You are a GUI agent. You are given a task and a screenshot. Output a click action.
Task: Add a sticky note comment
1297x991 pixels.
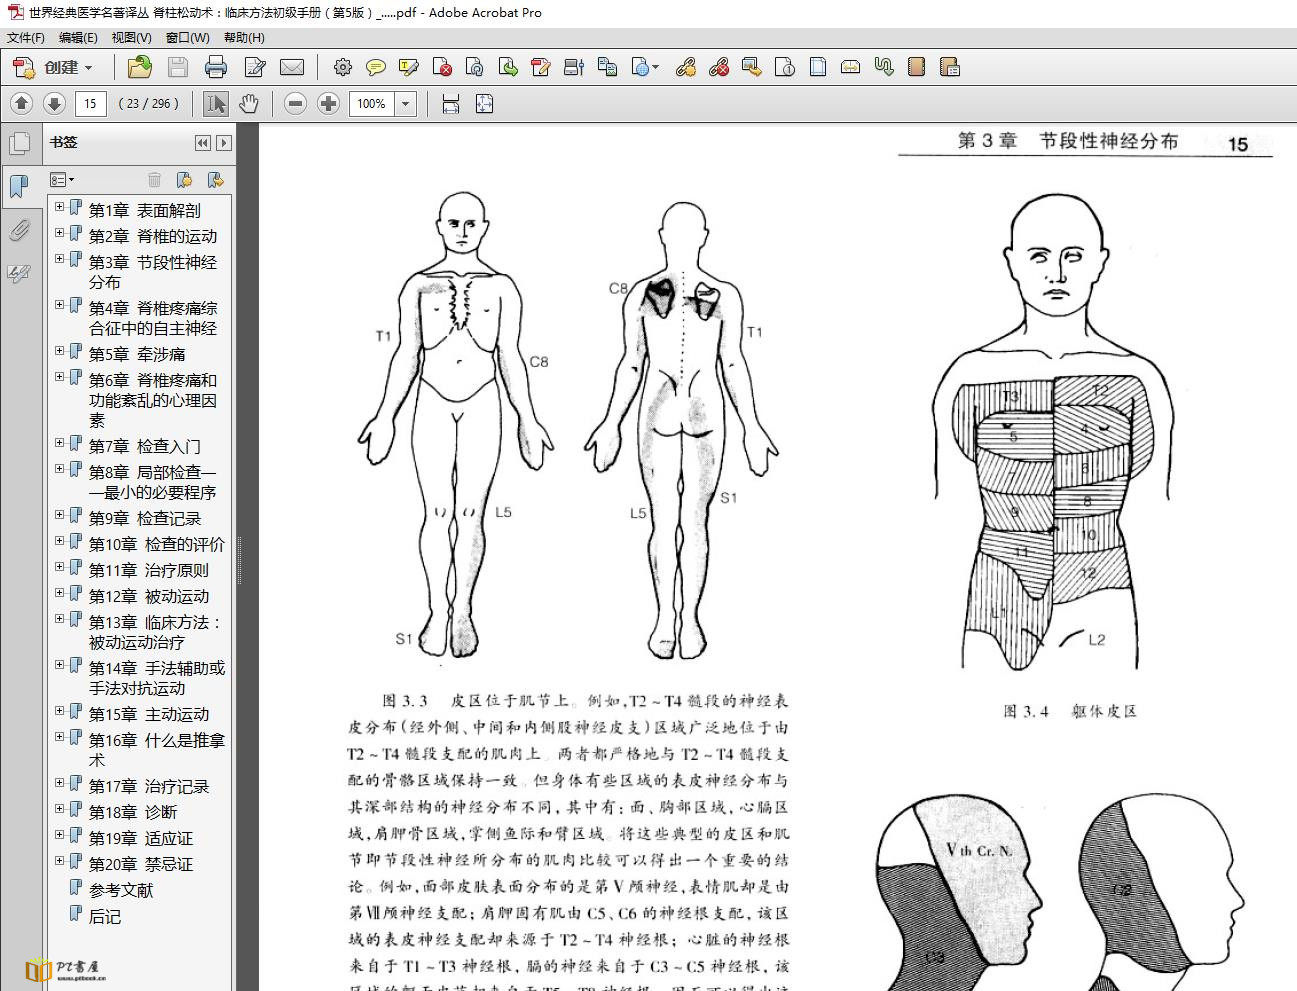point(376,68)
